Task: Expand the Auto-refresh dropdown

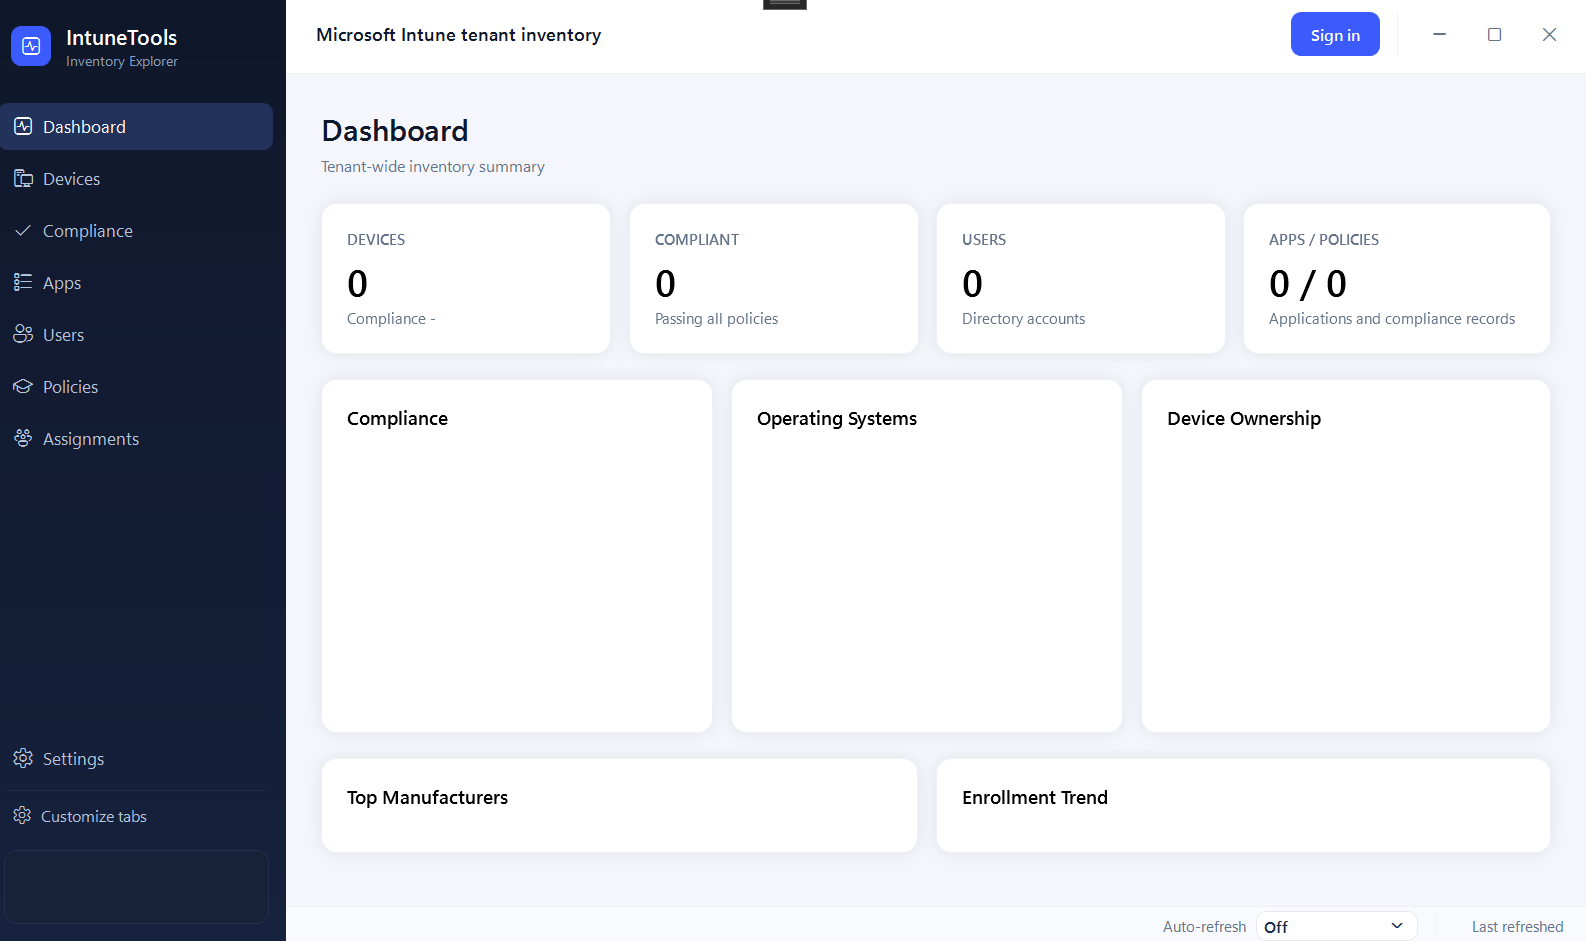Action: (x=1336, y=927)
